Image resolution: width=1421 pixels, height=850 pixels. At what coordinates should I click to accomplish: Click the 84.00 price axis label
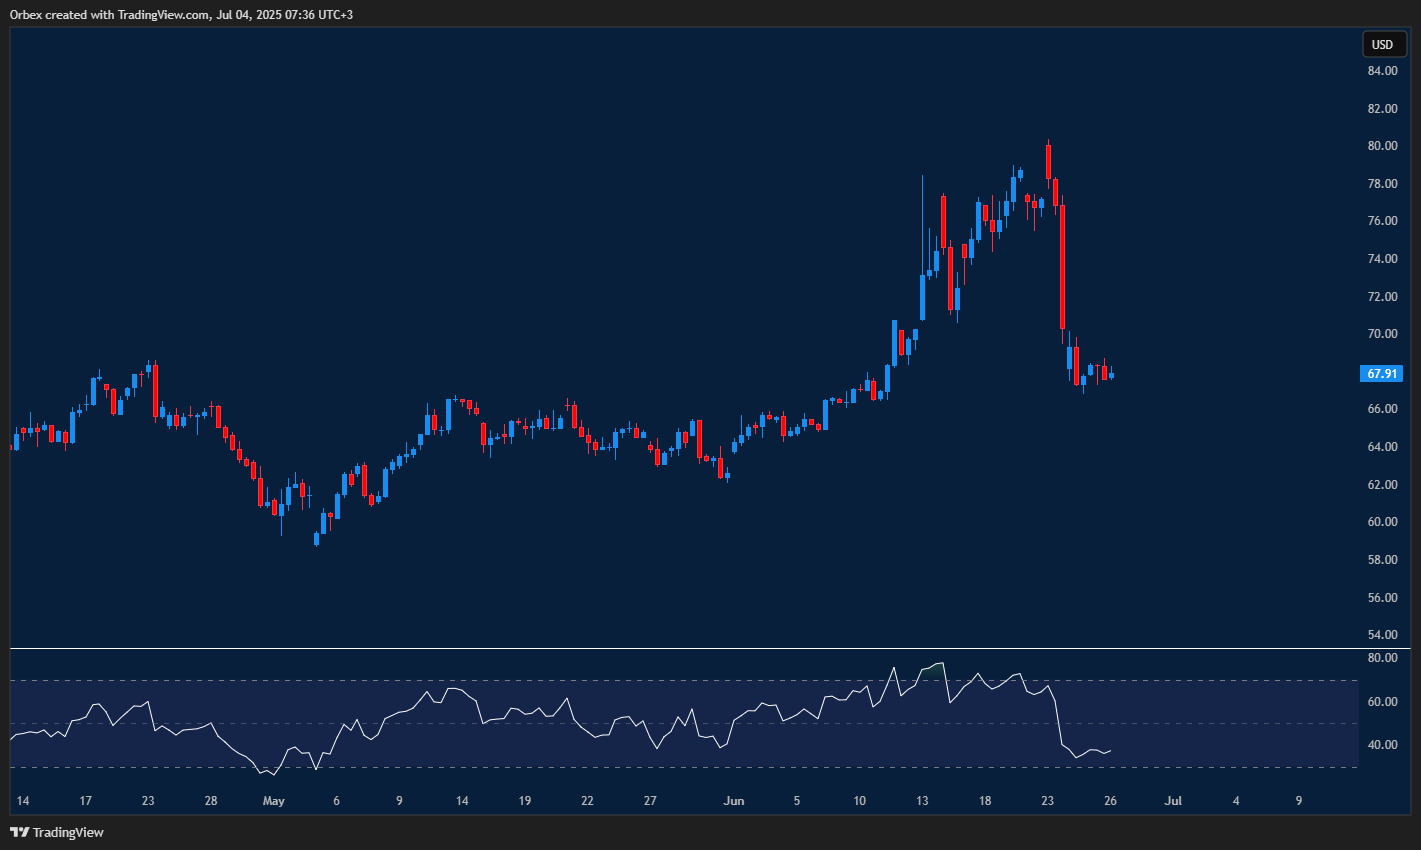1383,70
